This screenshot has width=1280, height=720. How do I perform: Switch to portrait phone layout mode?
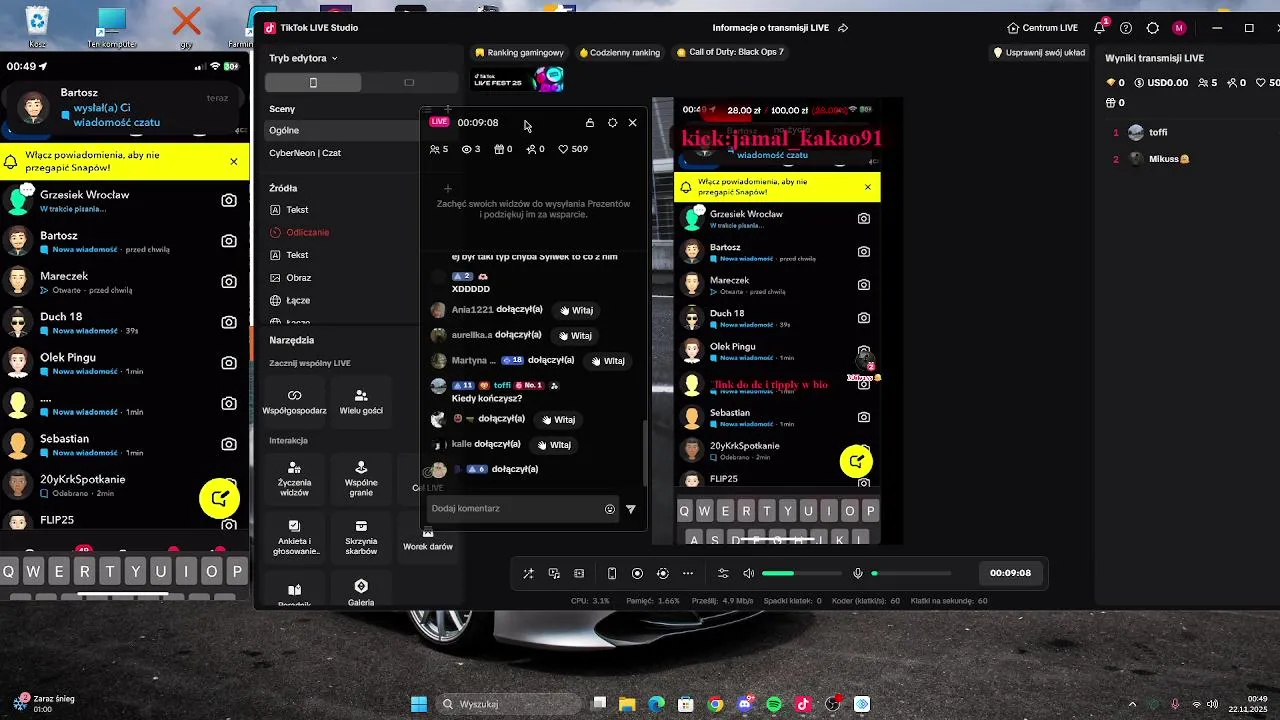tap(313, 83)
